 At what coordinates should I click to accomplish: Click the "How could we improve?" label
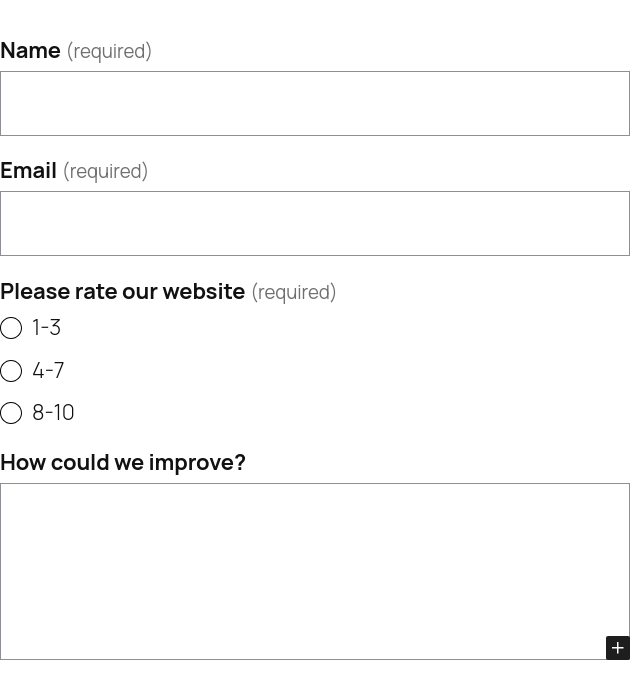tap(122, 462)
